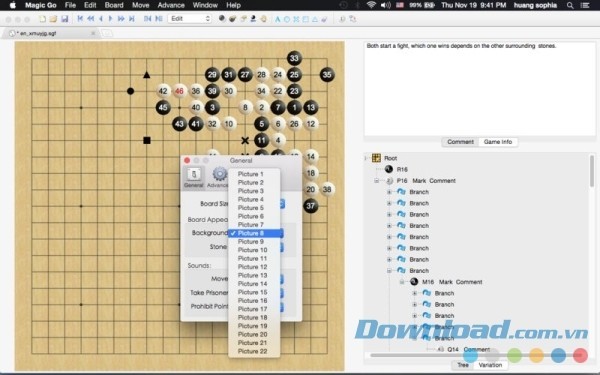Select the X mark tool
Image resolution: width=600 pixels, height=375 pixels.
(x=296, y=19)
